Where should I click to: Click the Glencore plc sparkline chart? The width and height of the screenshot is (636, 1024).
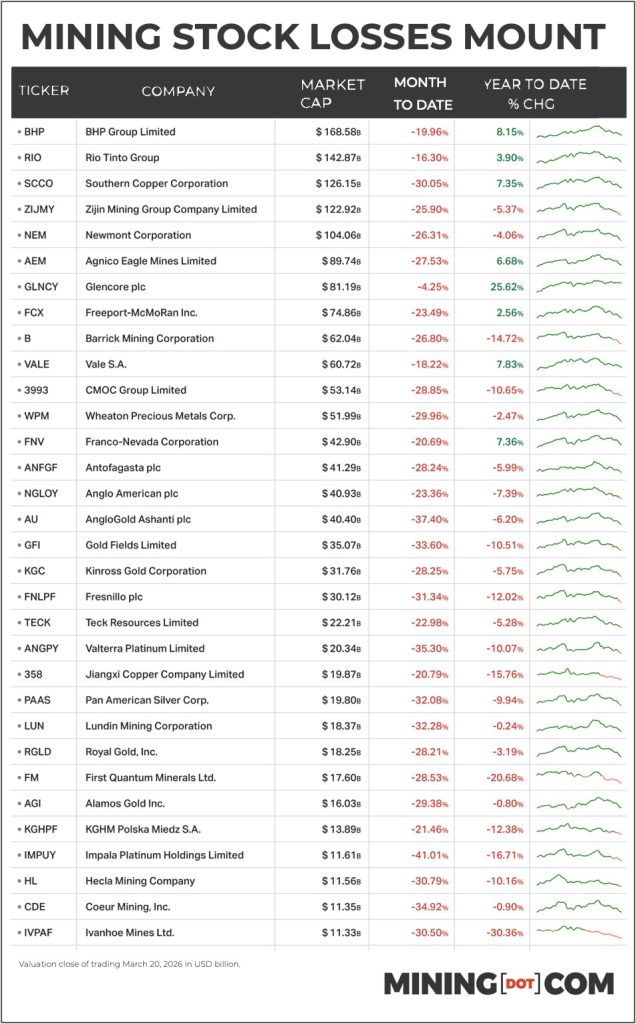click(x=579, y=286)
